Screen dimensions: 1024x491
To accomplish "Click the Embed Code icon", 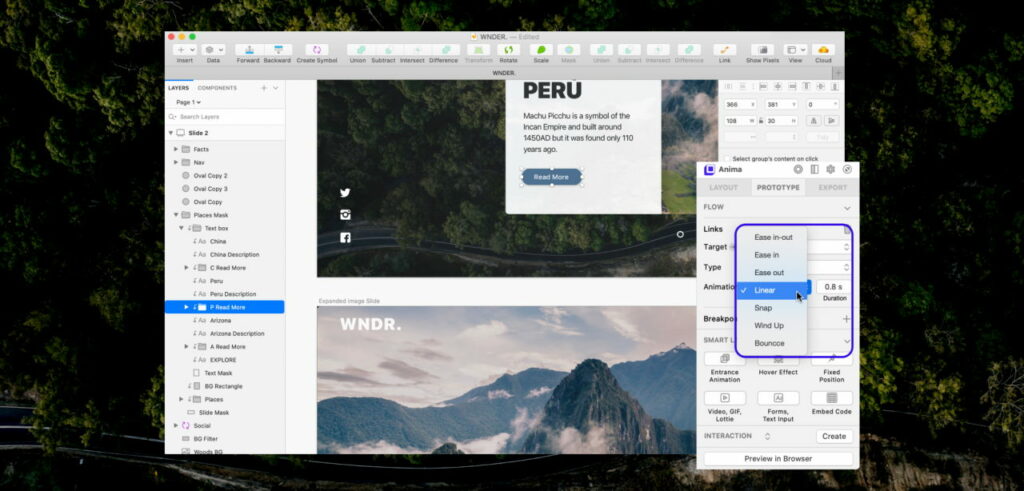I will 831,398.
